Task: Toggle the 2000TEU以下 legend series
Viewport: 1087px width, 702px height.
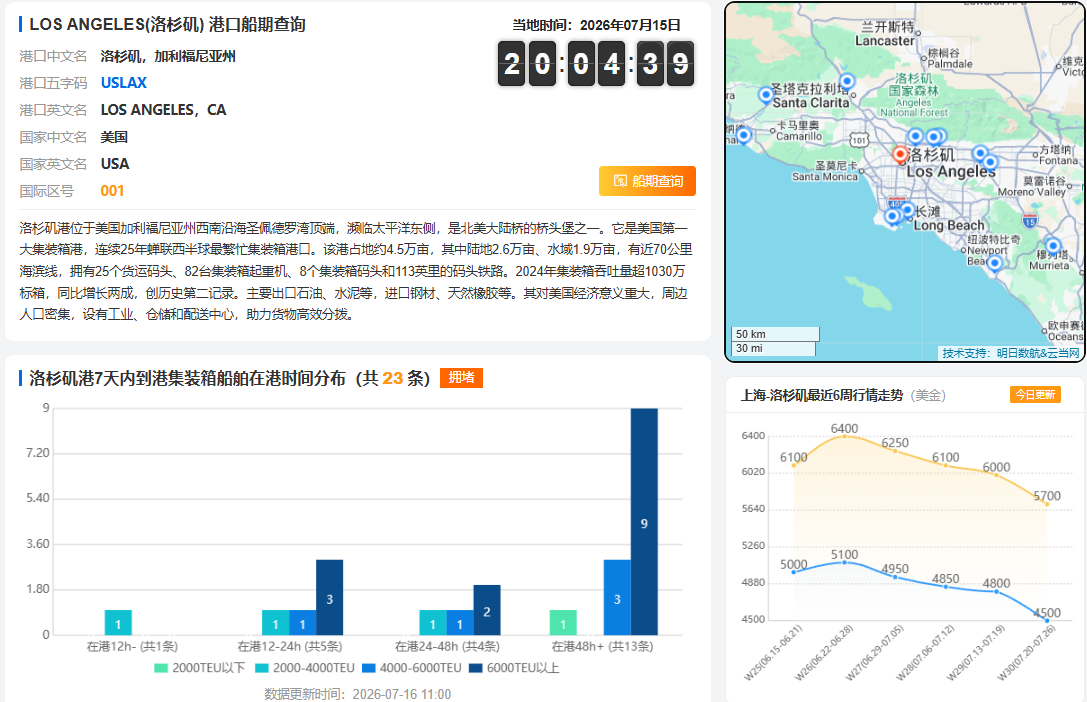Action: 200,668
